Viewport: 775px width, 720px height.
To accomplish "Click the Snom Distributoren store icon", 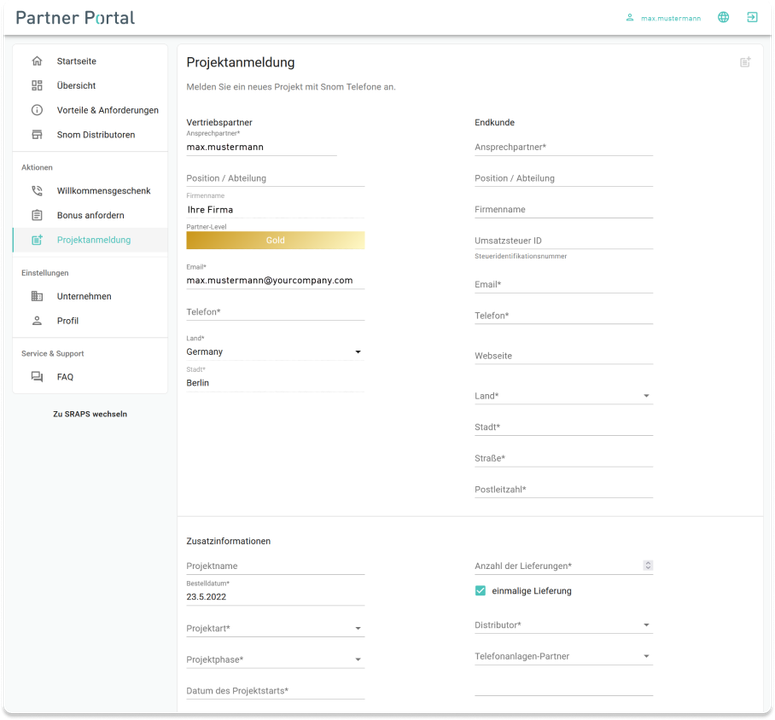I will click(37, 135).
